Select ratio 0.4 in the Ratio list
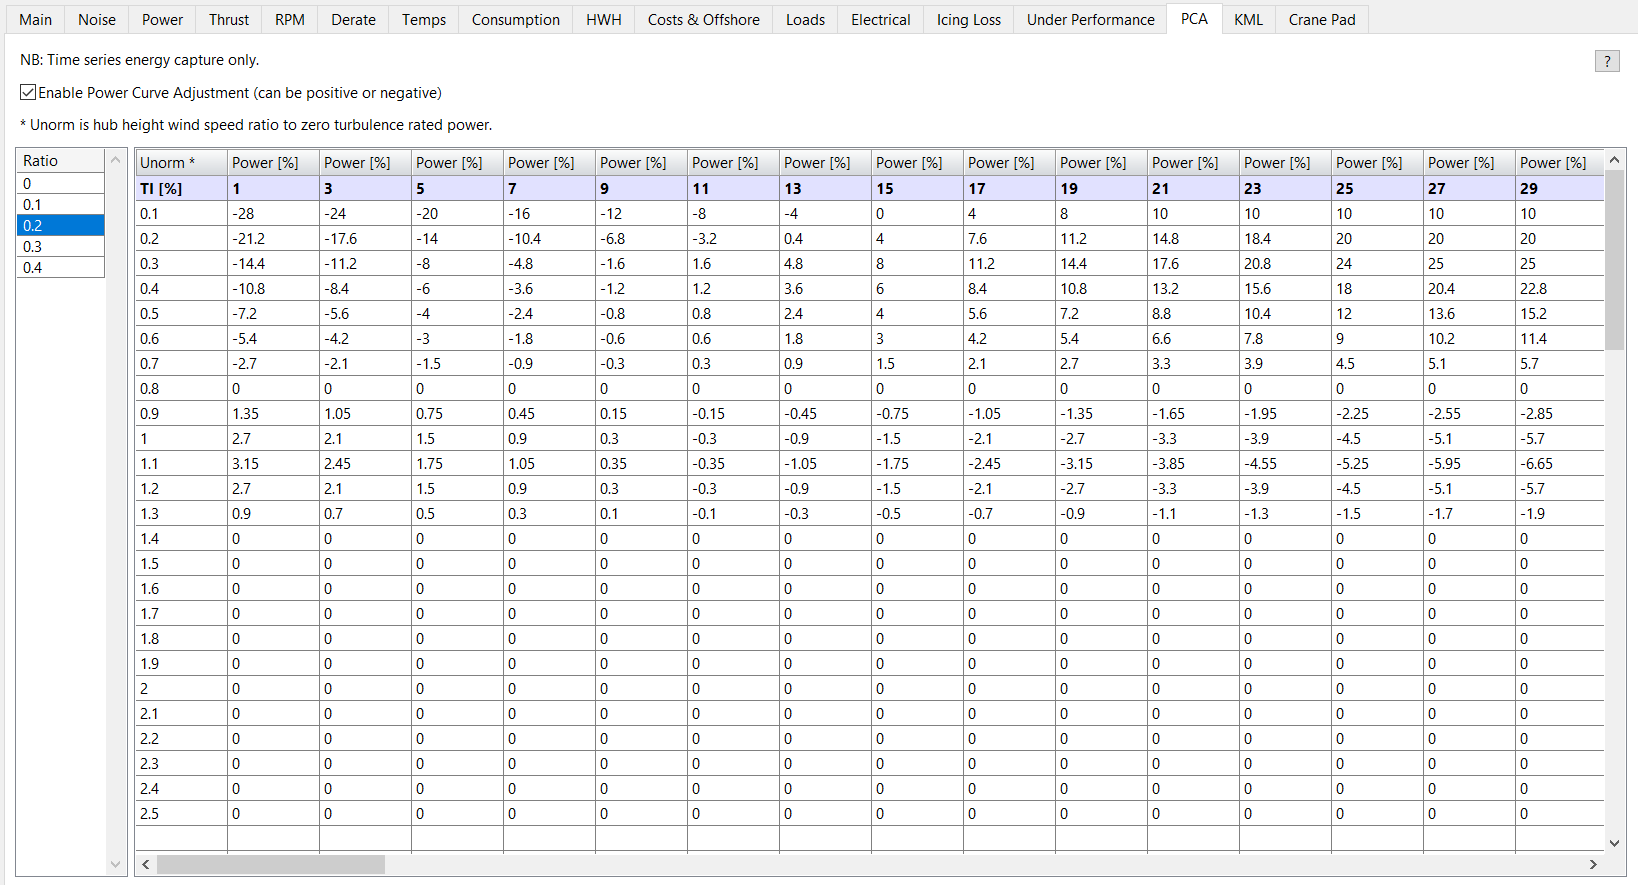The width and height of the screenshot is (1638, 885). (60, 268)
